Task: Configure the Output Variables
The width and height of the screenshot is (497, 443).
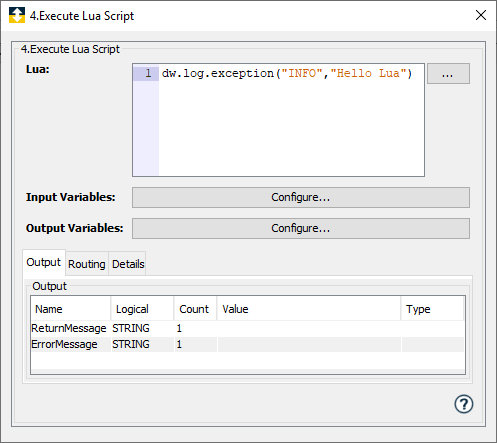Action: pyautogui.click(x=301, y=228)
